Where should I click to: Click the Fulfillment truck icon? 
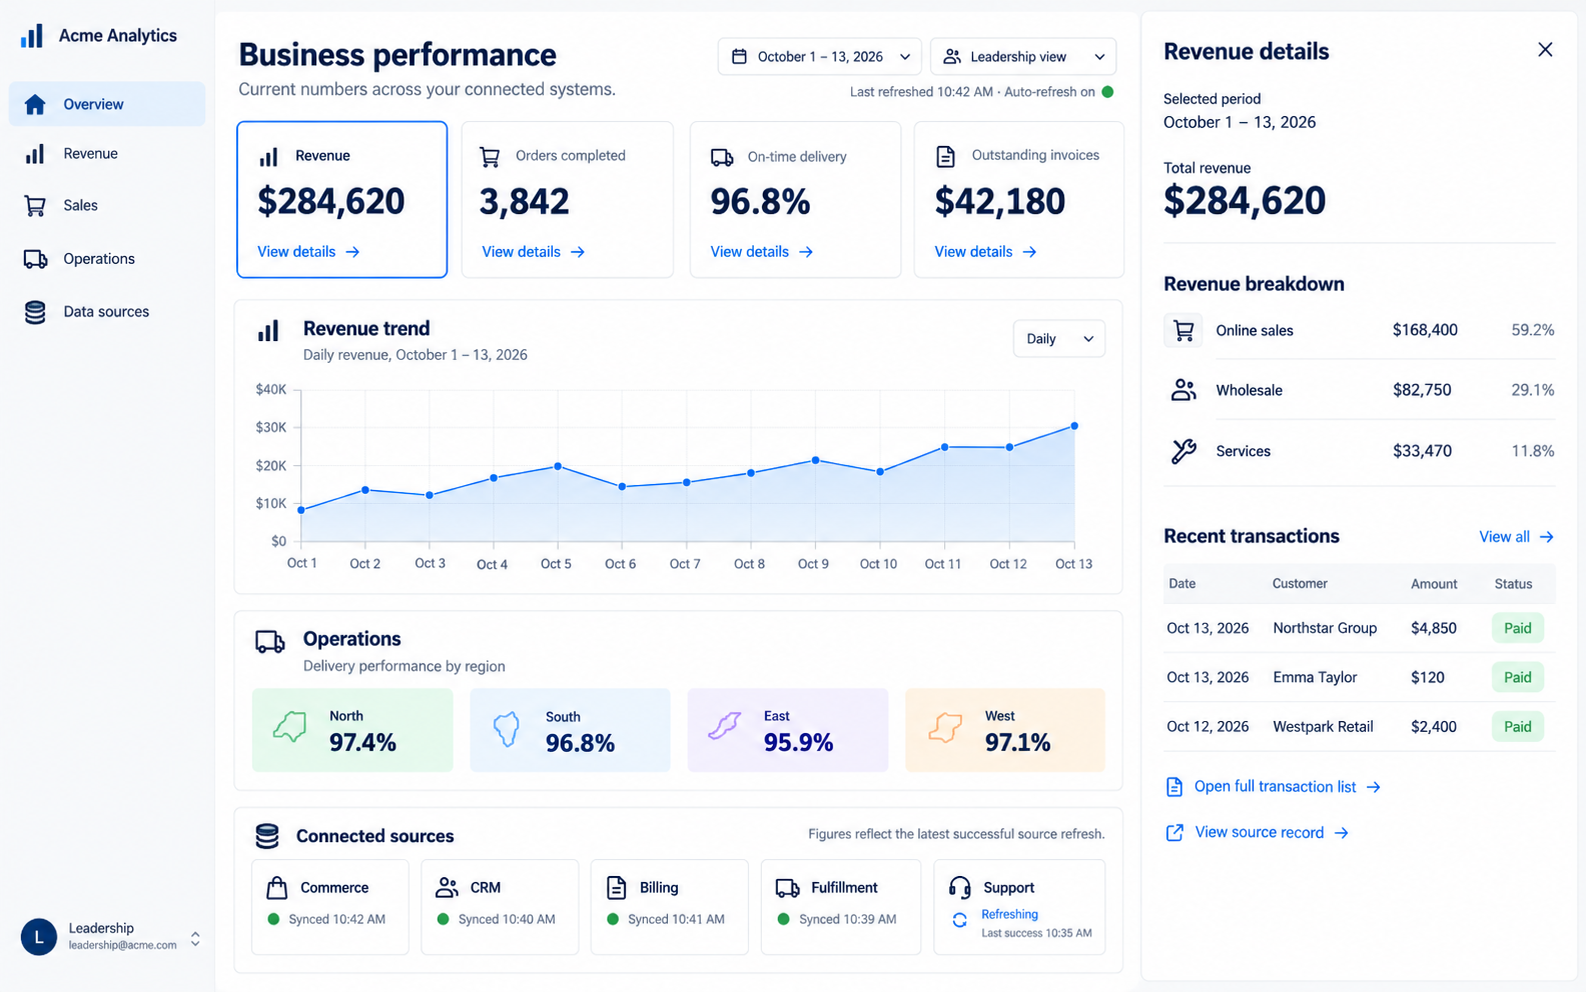[788, 888]
